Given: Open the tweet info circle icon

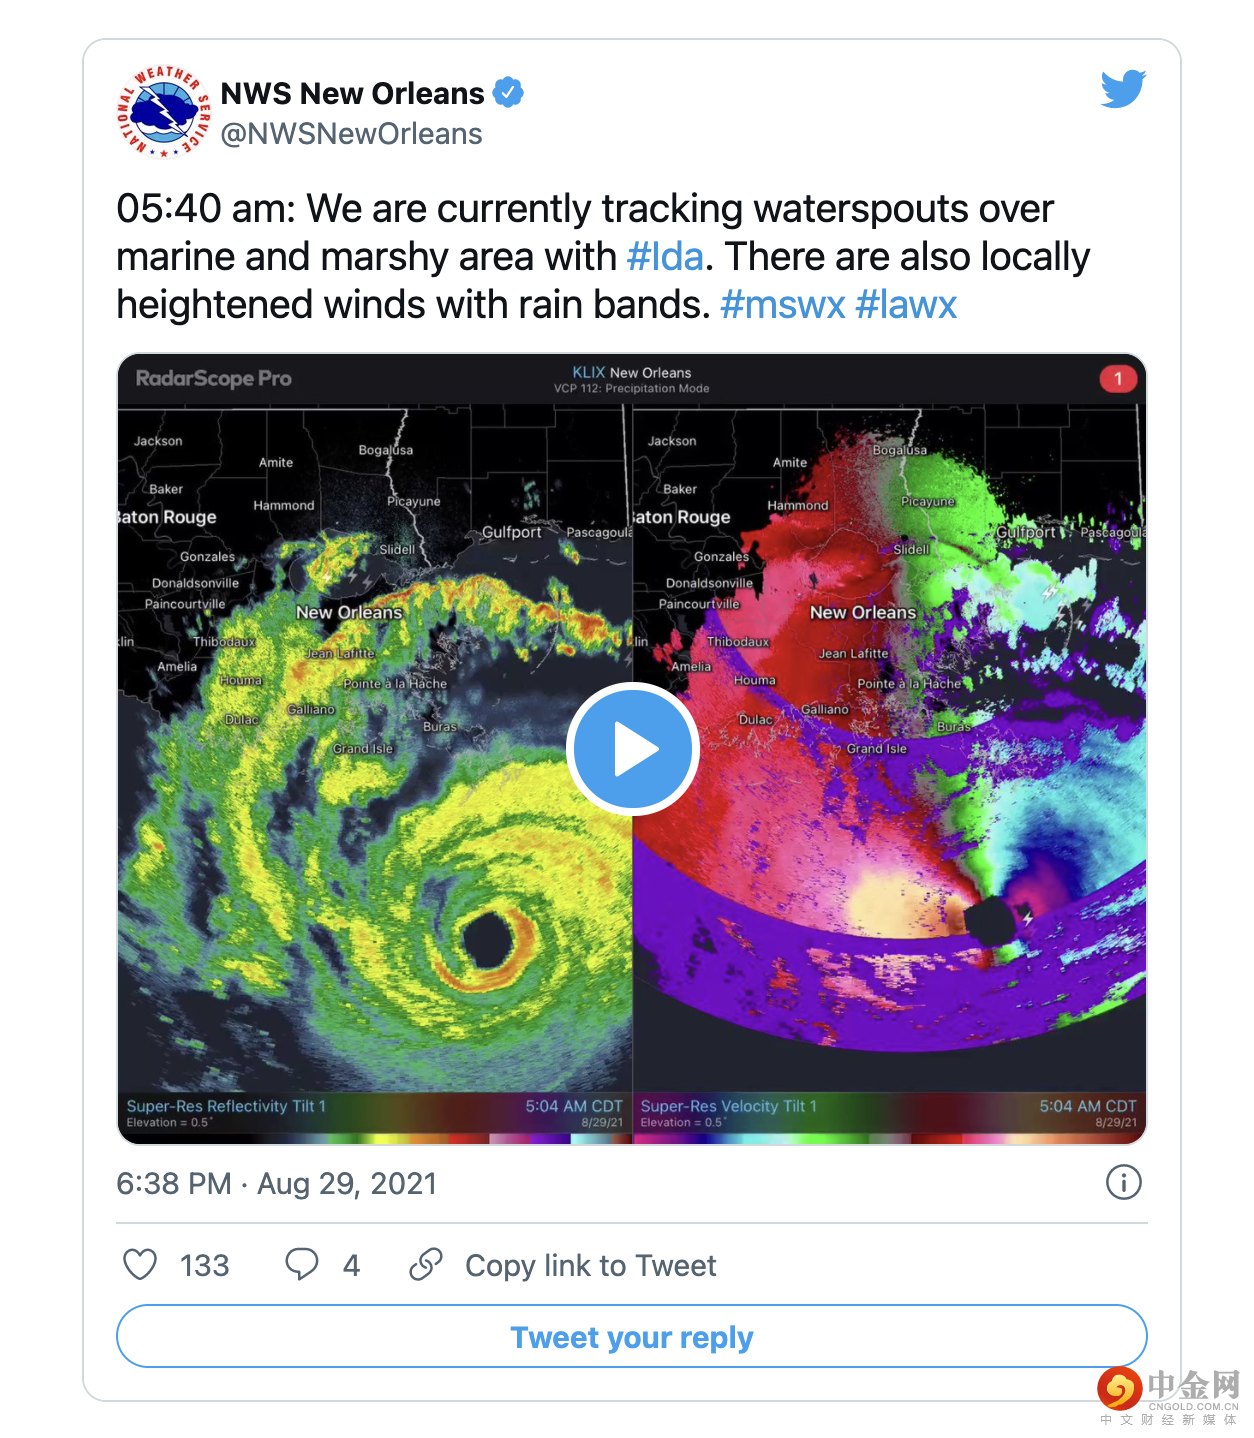Looking at the screenshot, I should [x=1123, y=1182].
